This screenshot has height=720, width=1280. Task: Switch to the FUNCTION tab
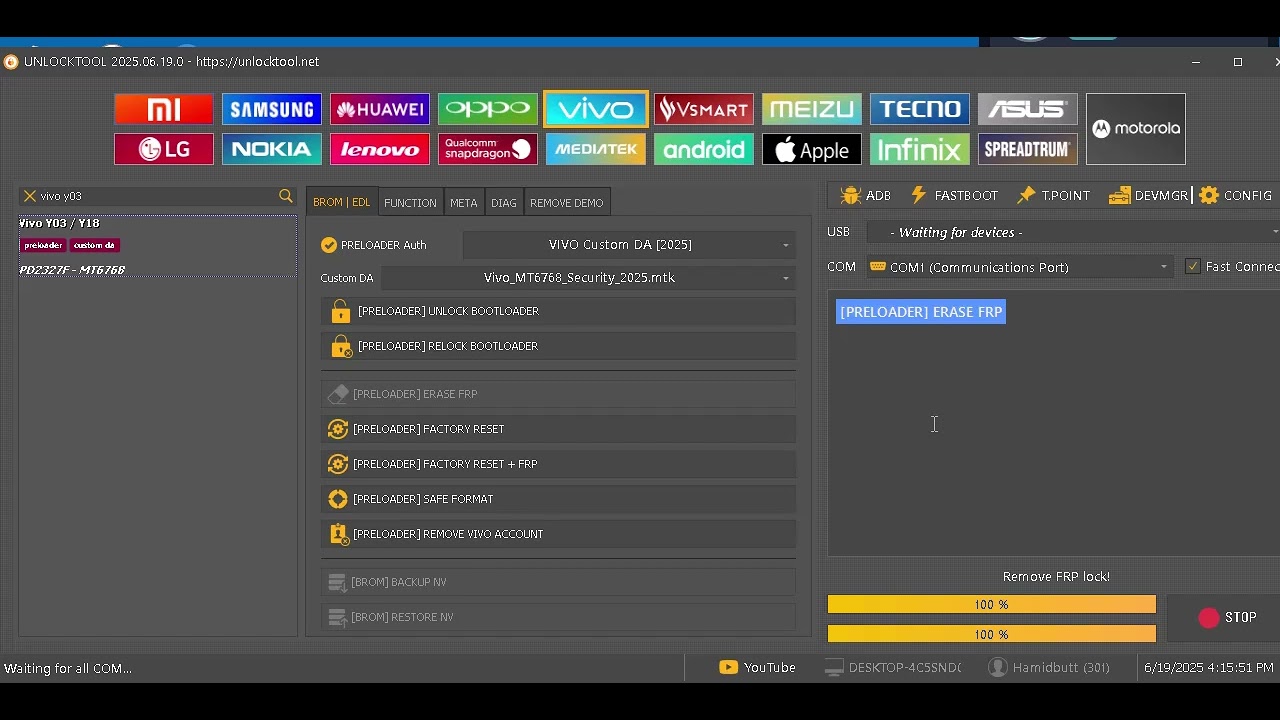pyautogui.click(x=410, y=202)
